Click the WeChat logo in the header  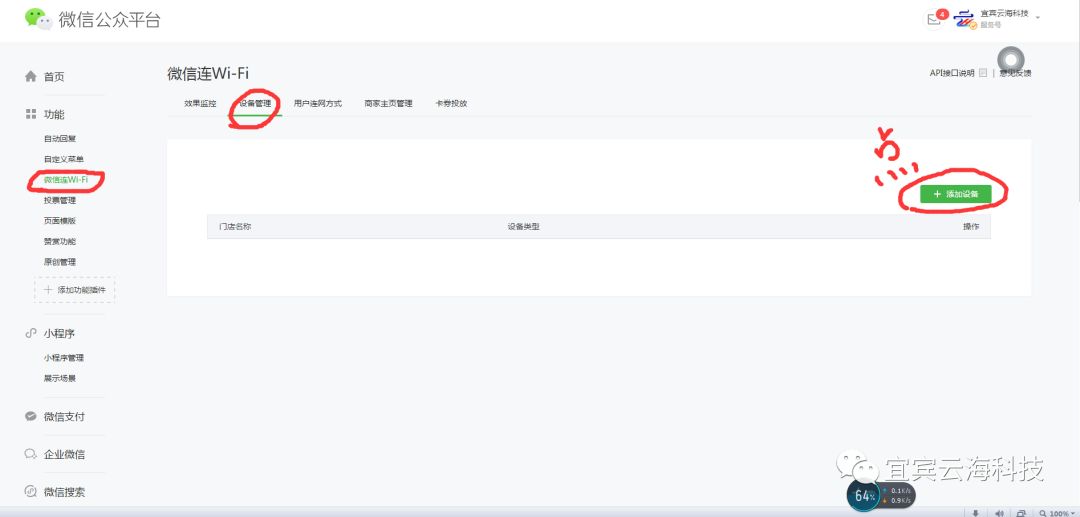[37, 19]
